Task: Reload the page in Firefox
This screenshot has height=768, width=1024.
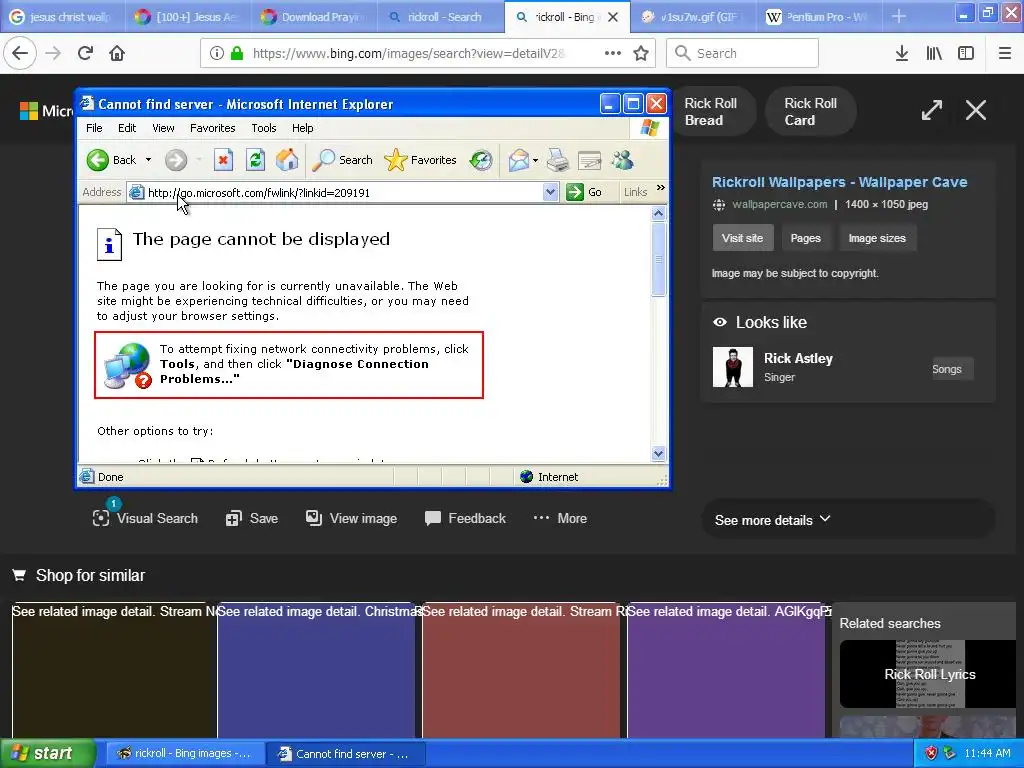Action: 85,53
